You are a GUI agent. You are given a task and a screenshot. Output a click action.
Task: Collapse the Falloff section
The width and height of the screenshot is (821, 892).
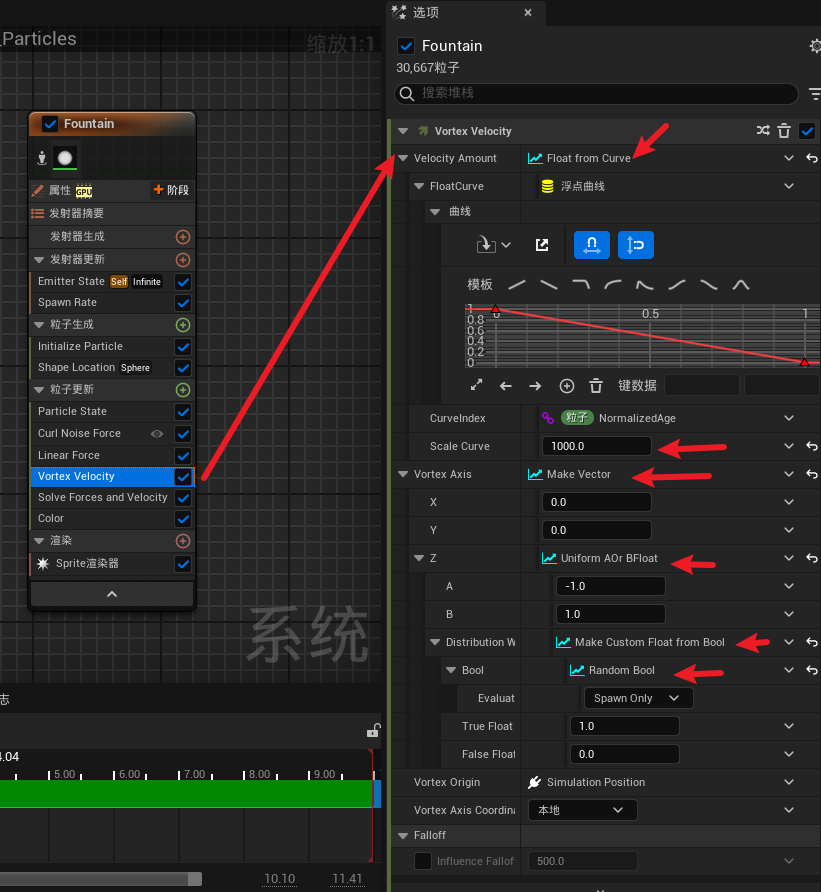pos(403,835)
